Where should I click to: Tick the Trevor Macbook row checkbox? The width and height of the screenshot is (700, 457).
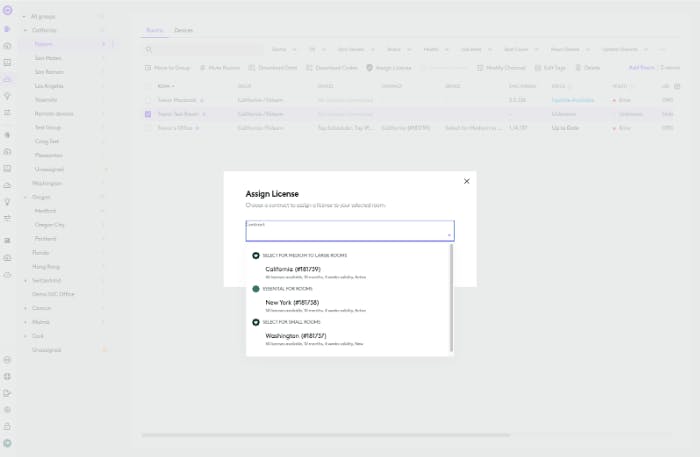148,100
